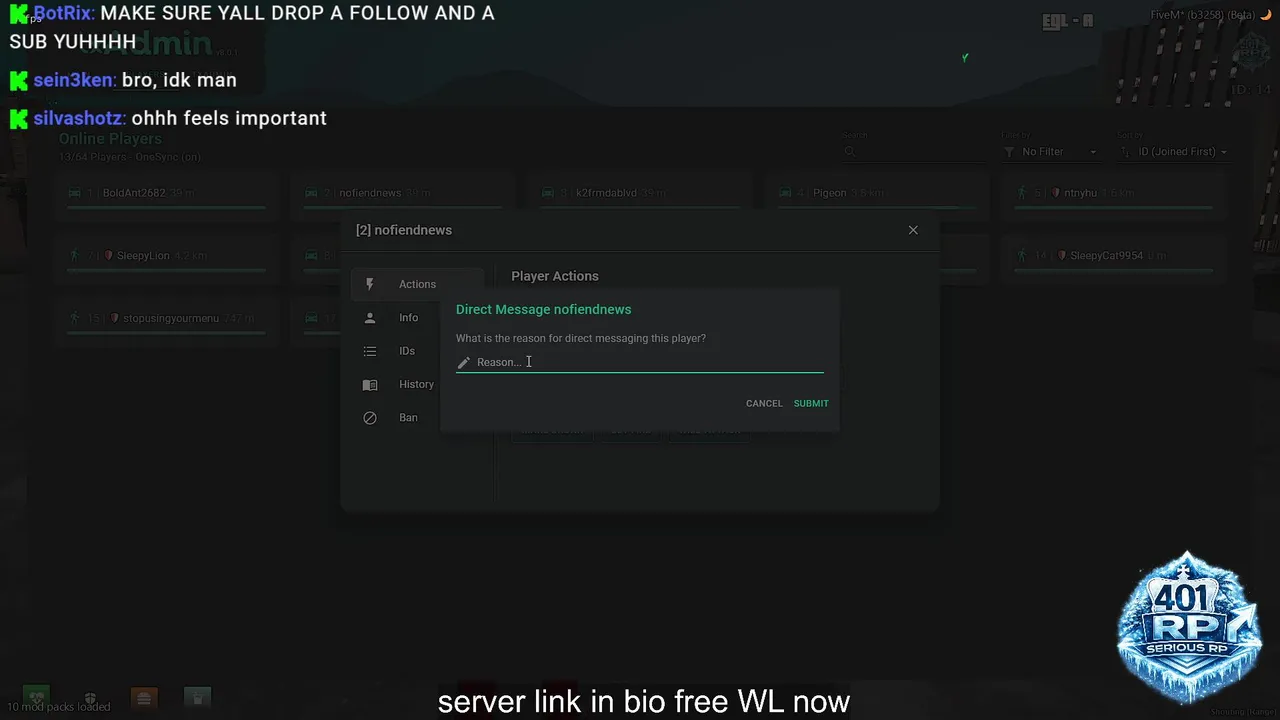Open the No Filter dropdown
Image resolution: width=1280 pixels, height=720 pixels.
click(1050, 152)
